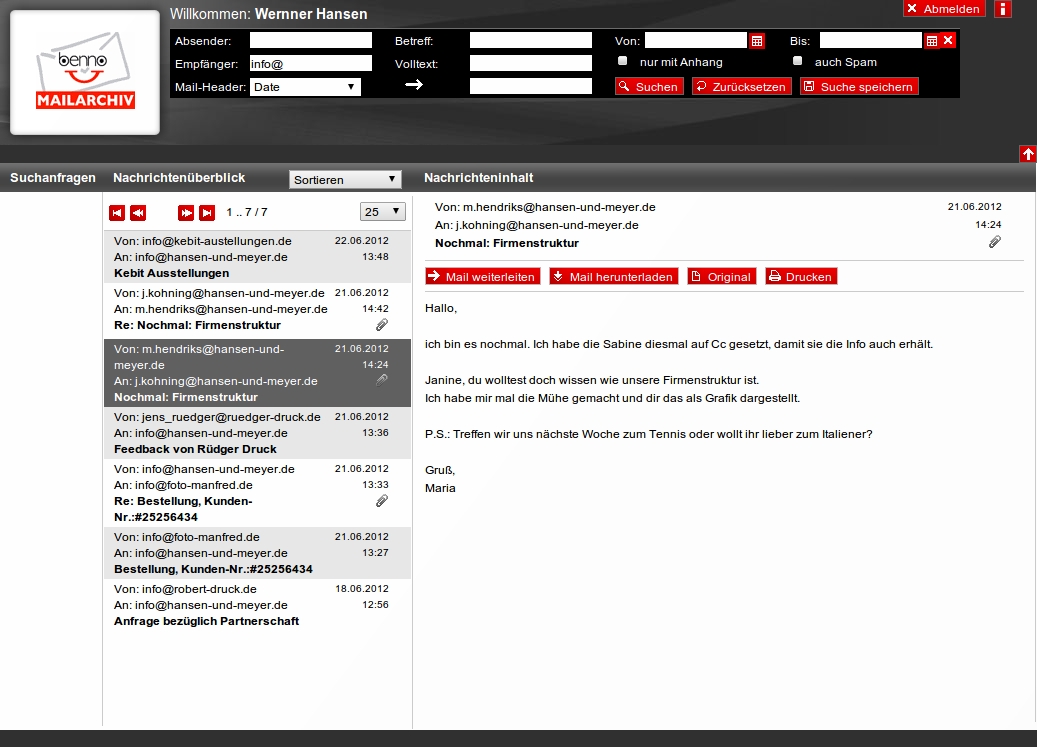The image size is (1037, 747).
Task: Jump to last page of message list
Action: click(207, 213)
